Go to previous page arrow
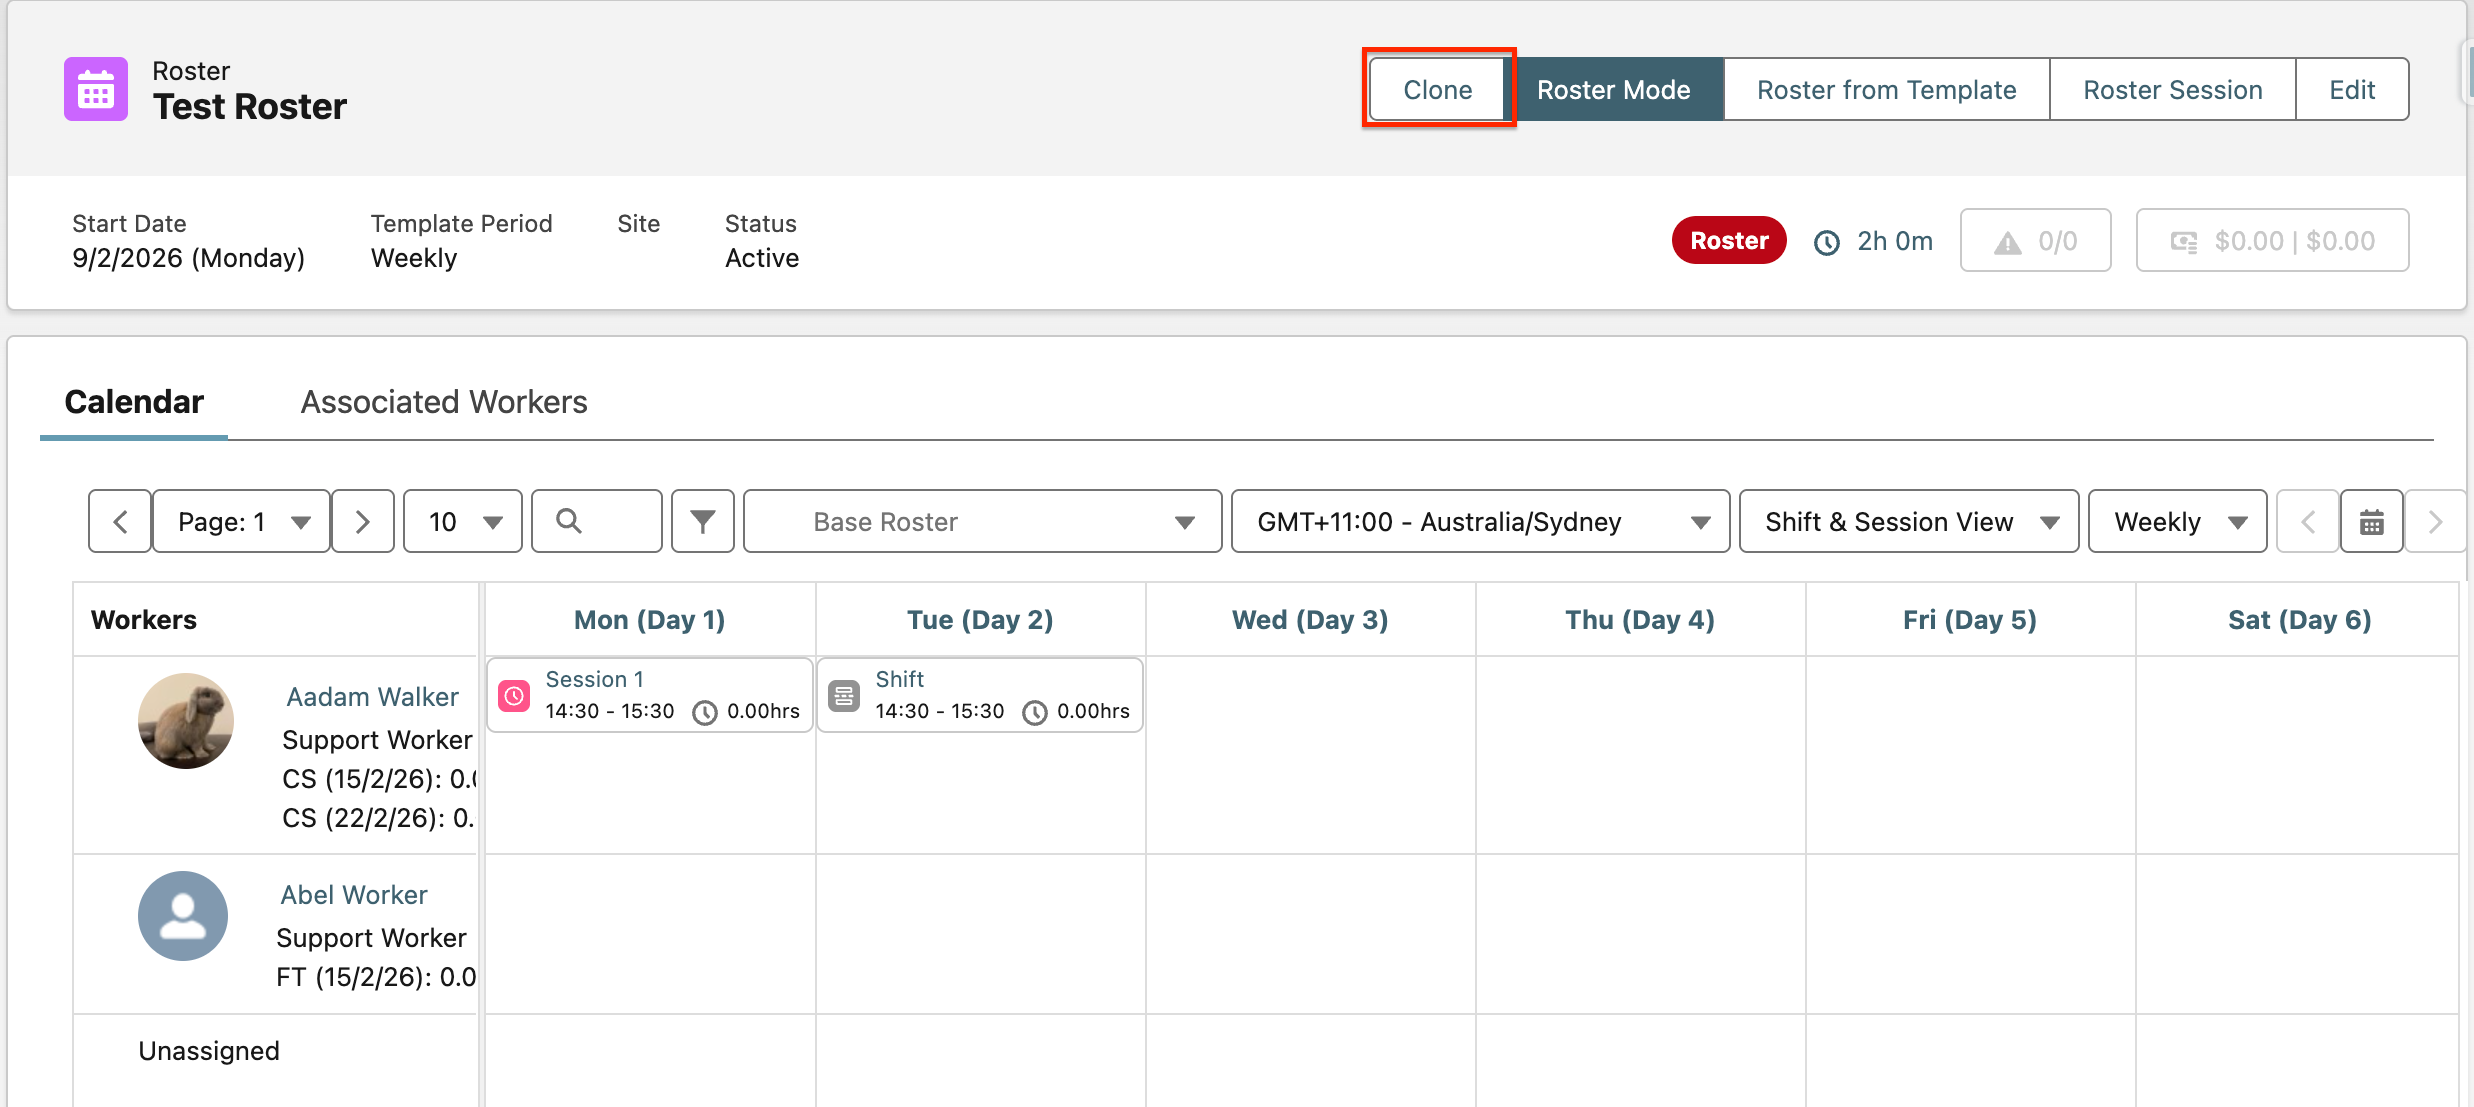The image size is (2474, 1107). tap(120, 521)
